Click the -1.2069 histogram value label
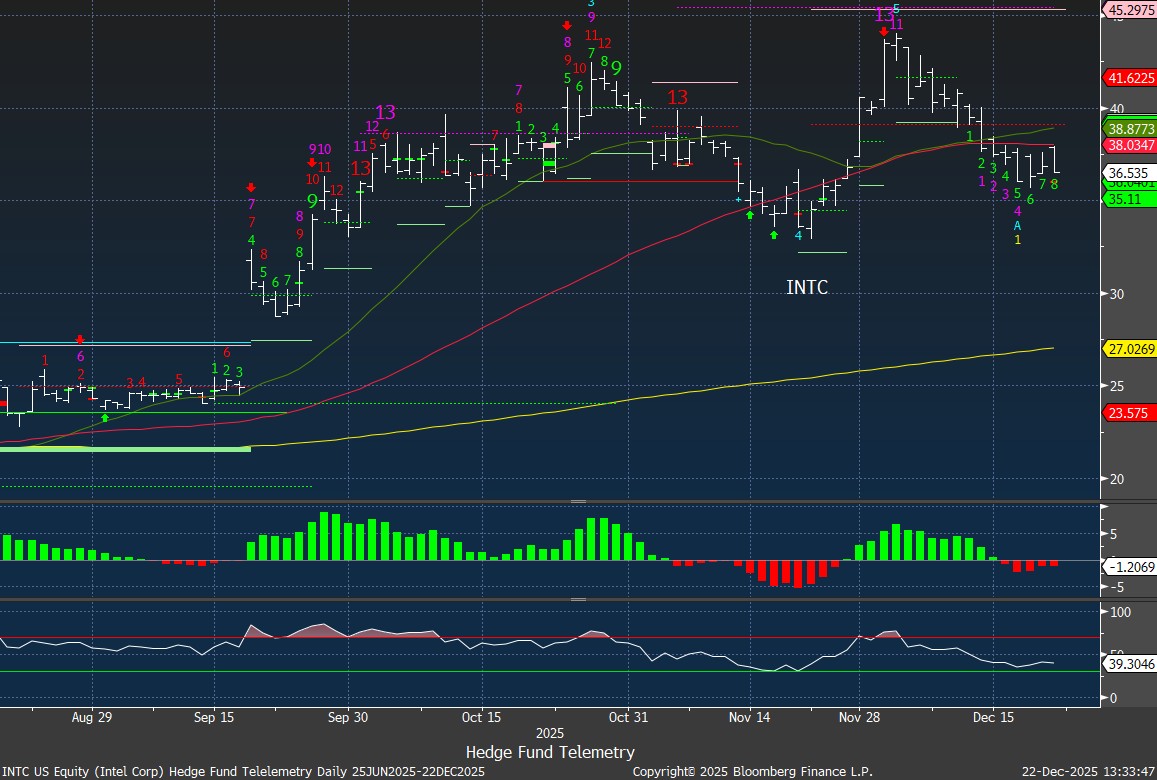 (1130, 566)
